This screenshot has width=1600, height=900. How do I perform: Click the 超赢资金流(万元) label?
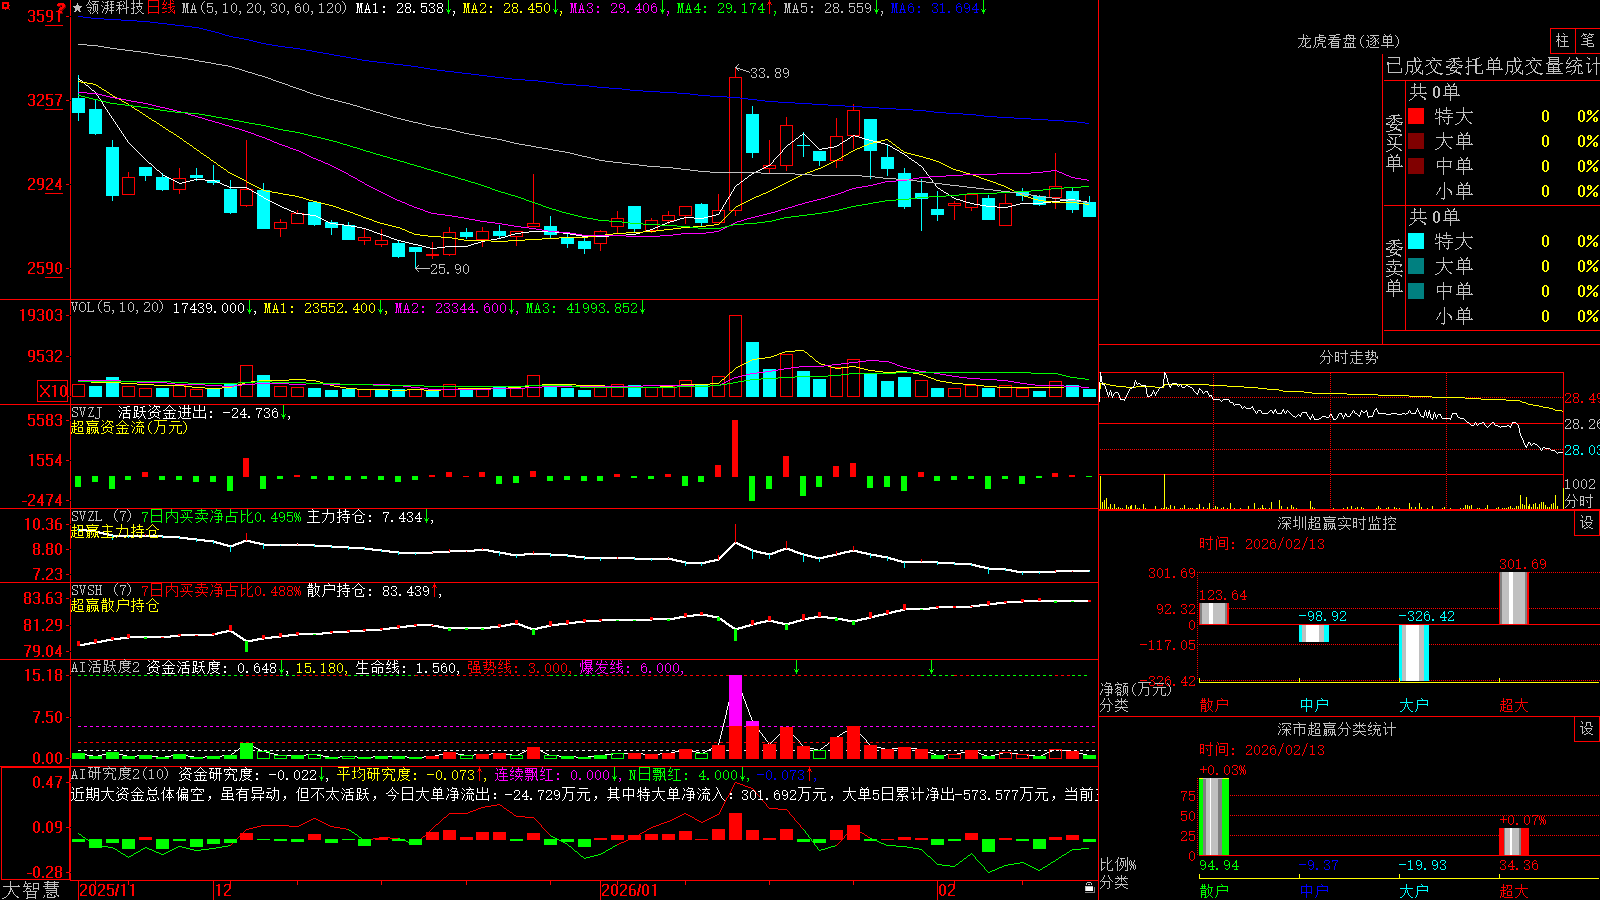(x=129, y=428)
